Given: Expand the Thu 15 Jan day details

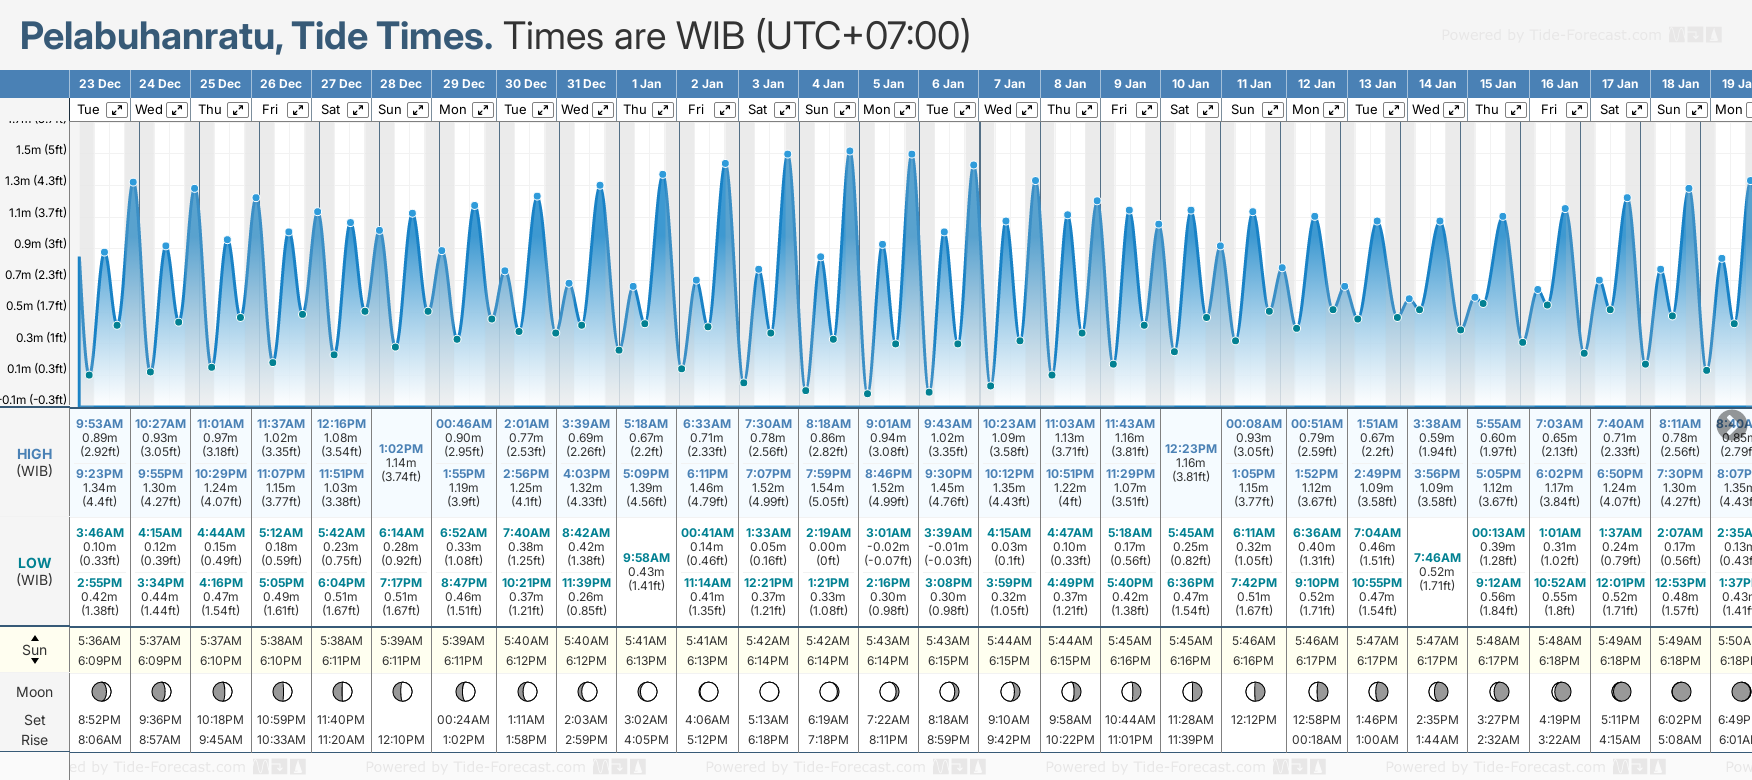Looking at the screenshot, I should pyautogui.click(x=1516, y=110).
